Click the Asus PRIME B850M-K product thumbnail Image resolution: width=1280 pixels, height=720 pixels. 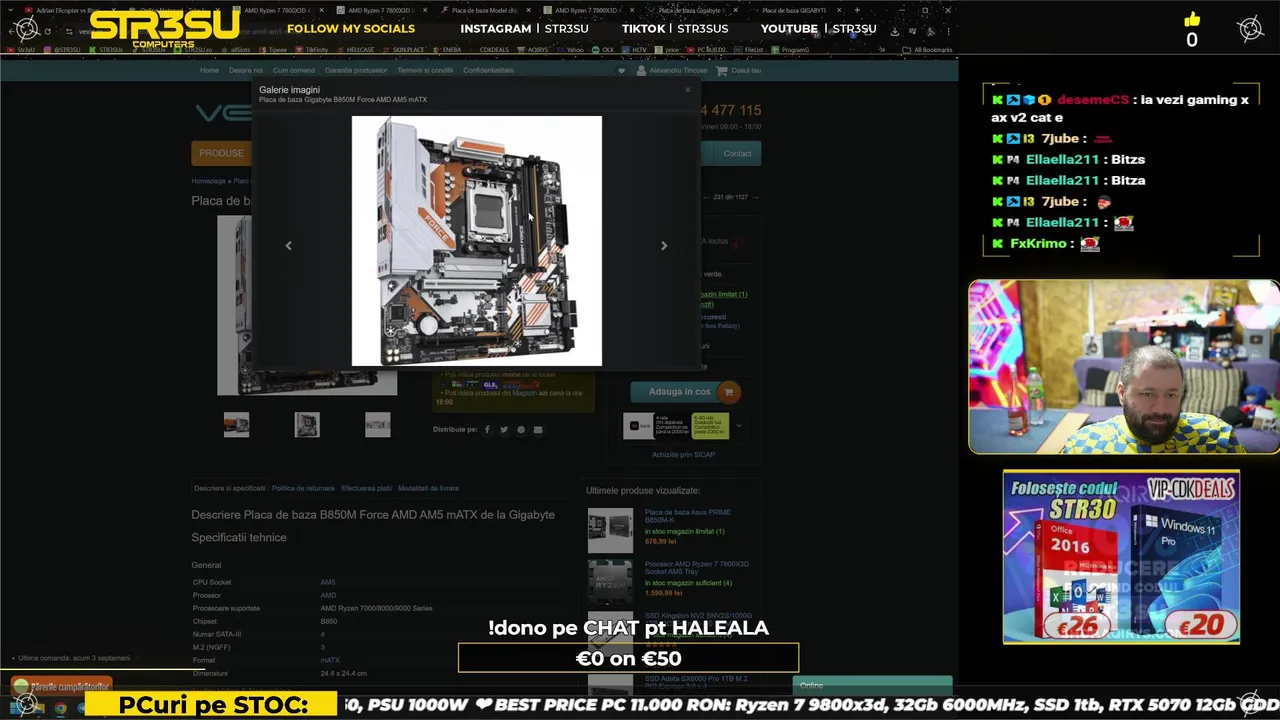click(610, 531)
